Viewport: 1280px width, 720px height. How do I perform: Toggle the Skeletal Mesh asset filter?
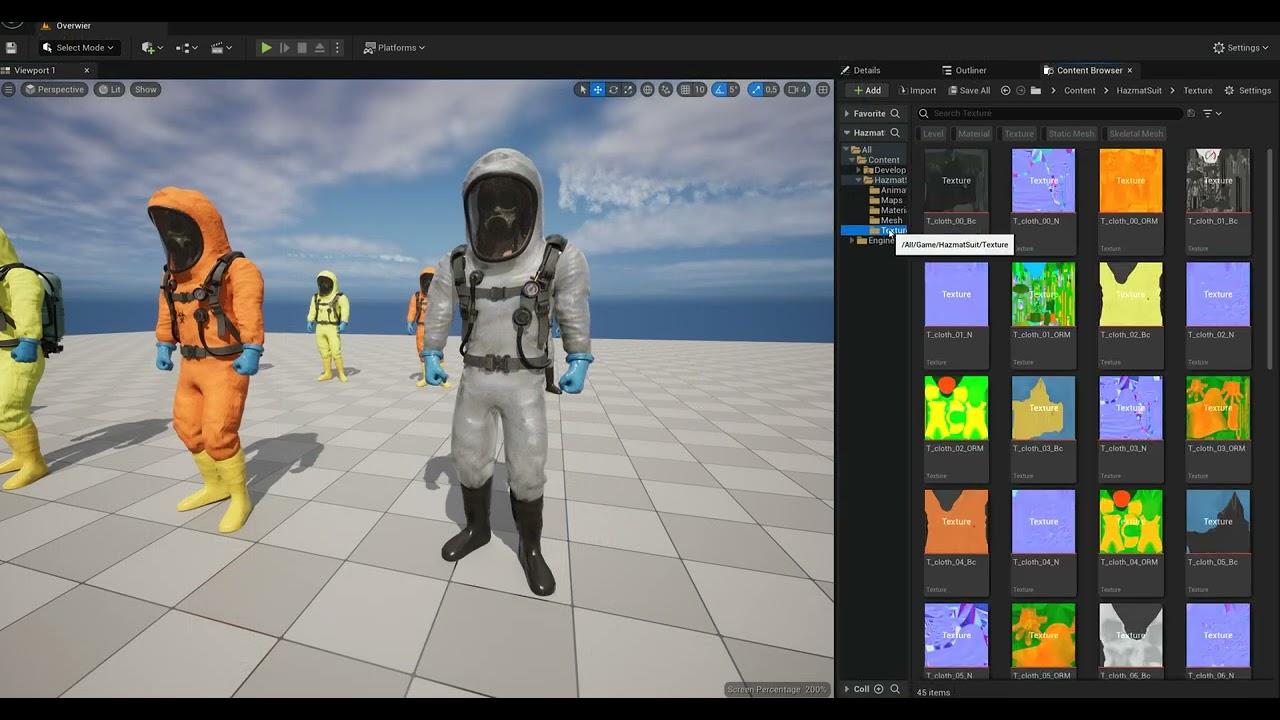[x=1136, y=133]
